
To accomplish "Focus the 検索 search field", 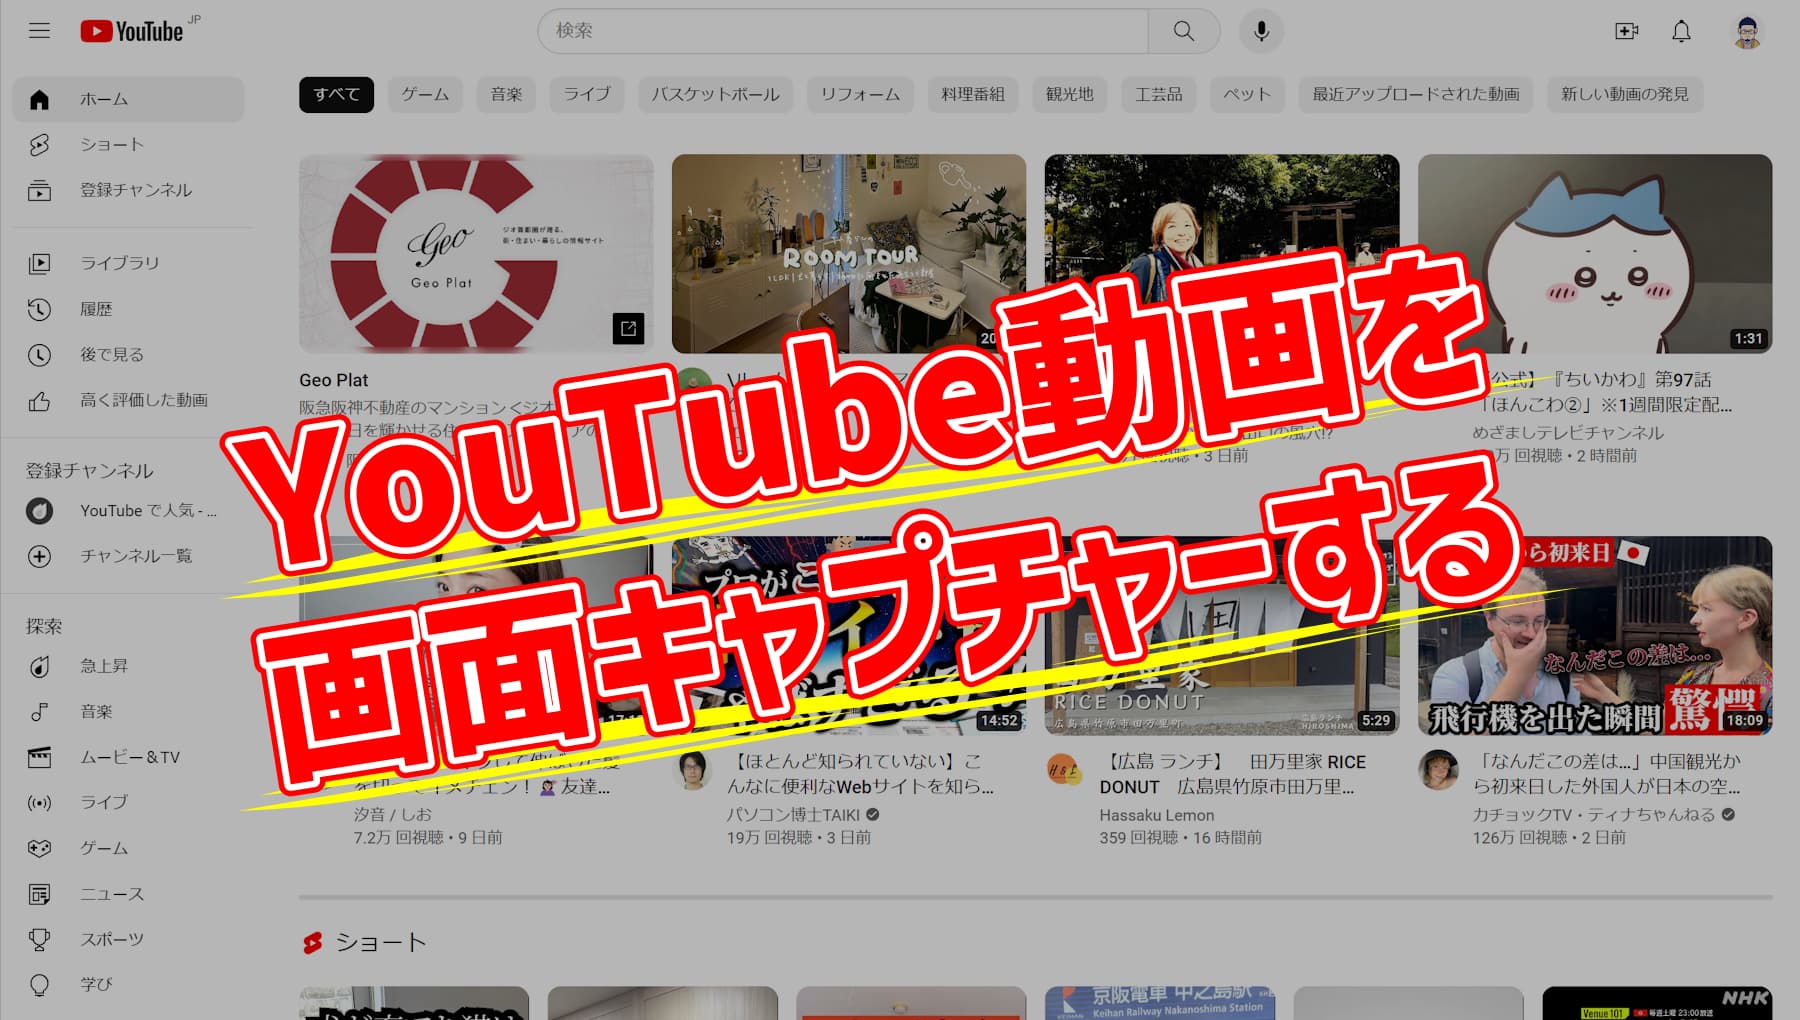I will point(843,31).
